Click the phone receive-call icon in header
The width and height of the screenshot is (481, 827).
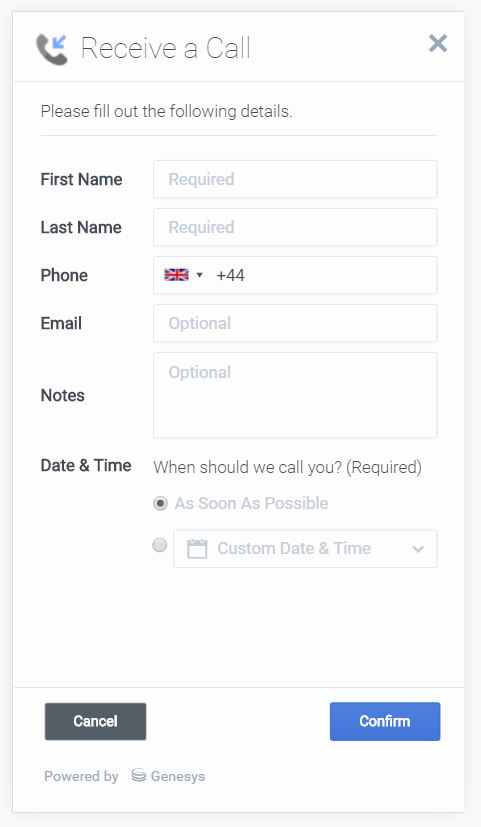click(52, 49)
